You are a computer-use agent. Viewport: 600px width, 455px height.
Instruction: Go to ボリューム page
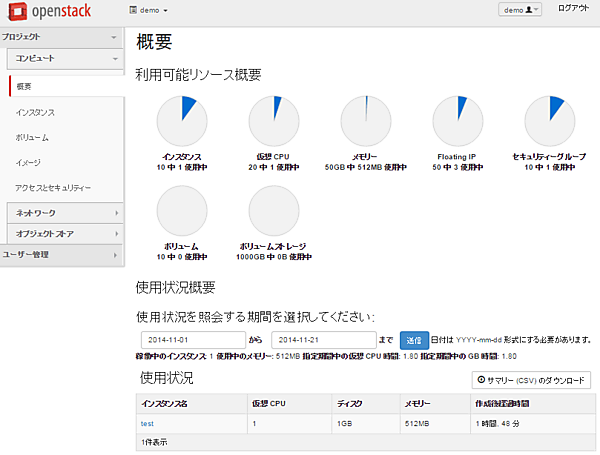point(32,137)
